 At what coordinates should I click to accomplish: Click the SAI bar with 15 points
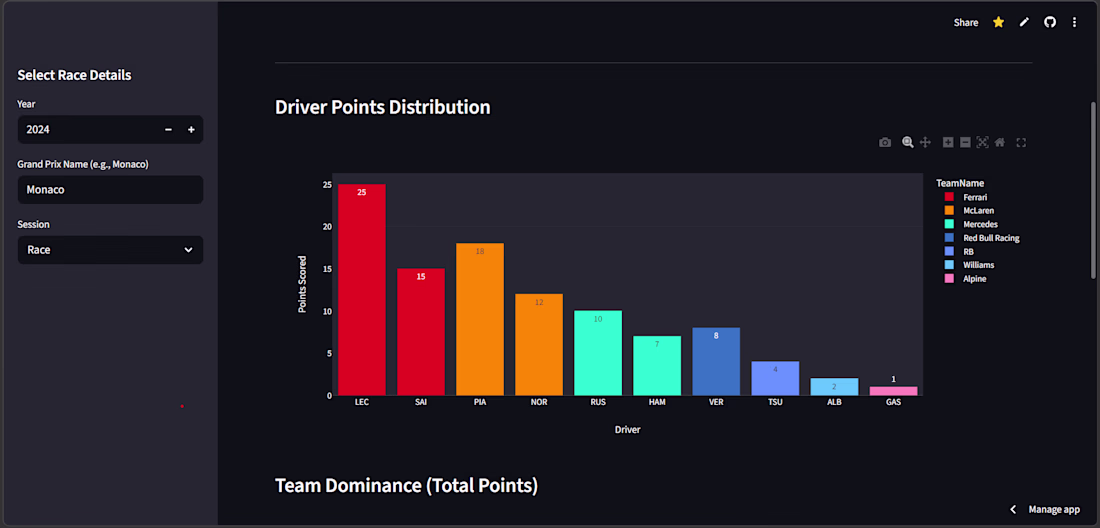(421, 332)
